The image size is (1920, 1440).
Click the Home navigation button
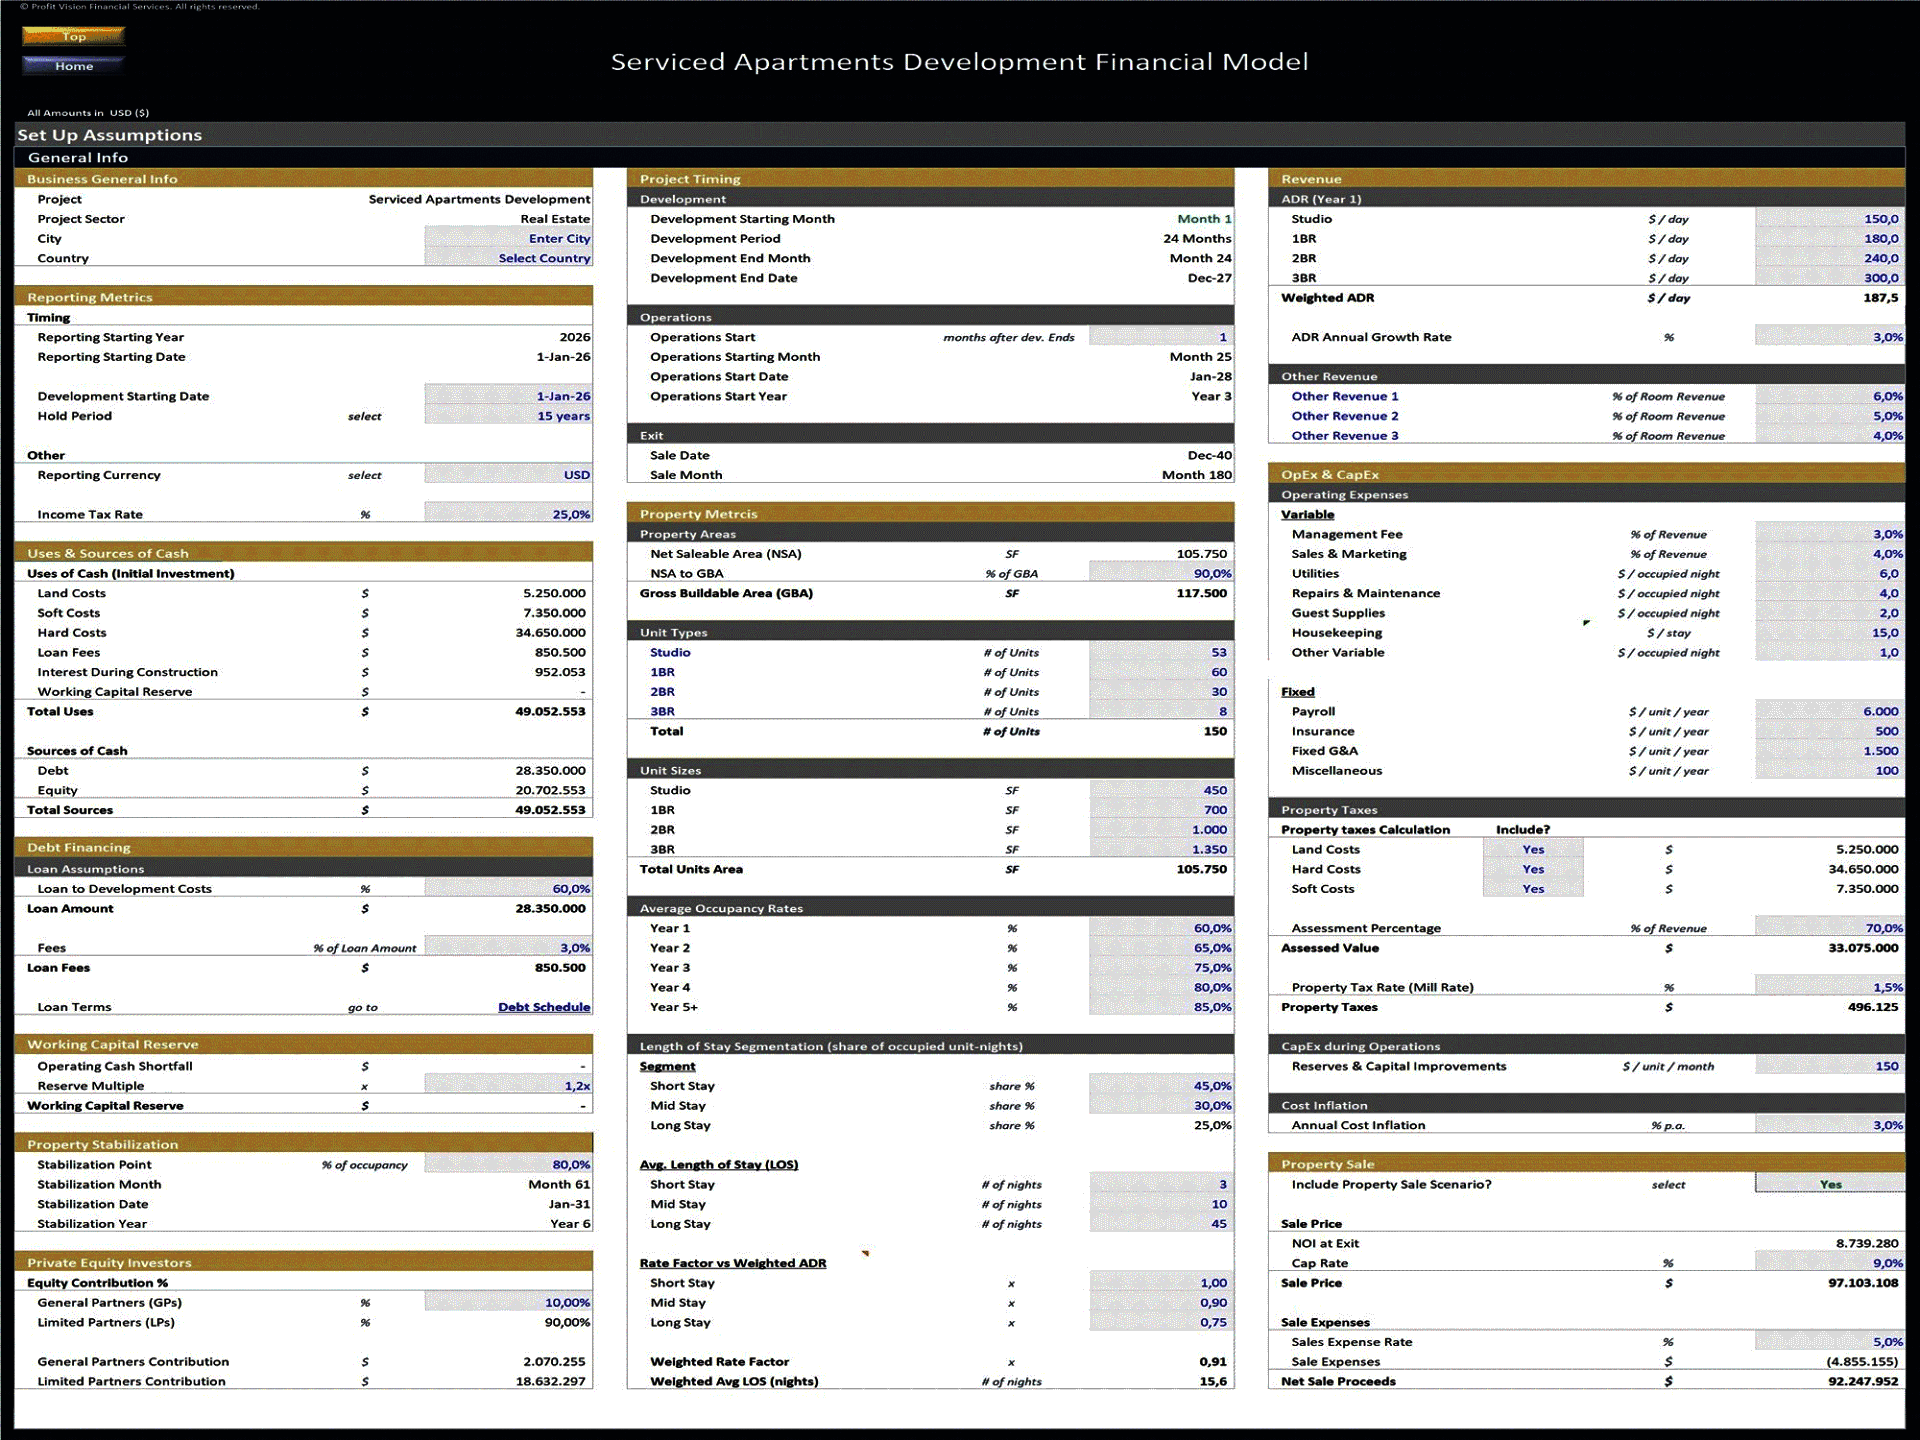pyautogui.click(x=73, y=66)
